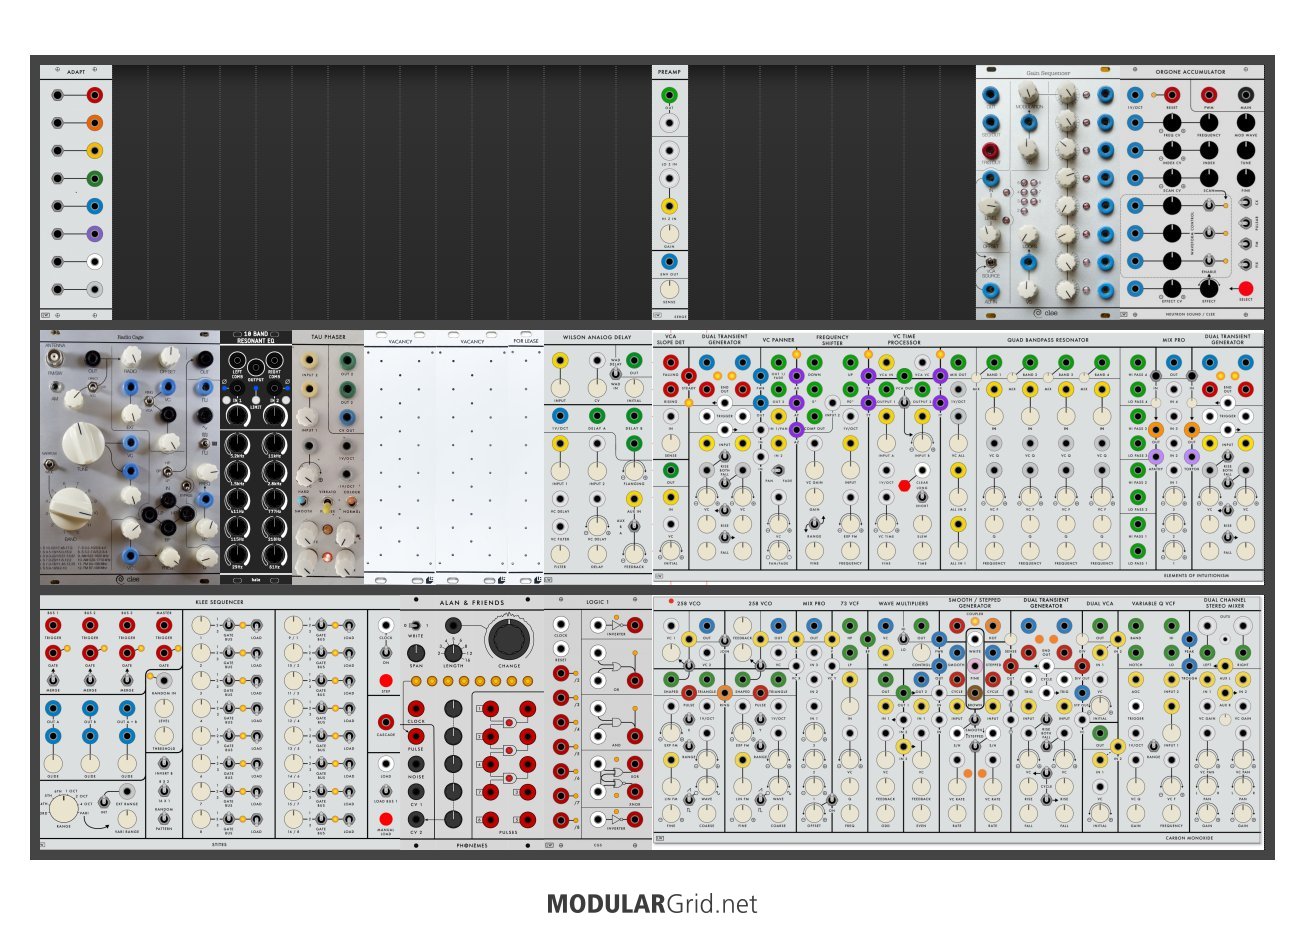This screenshot has height=925, width=1305.
Task: Flip the LOAD BUS 1 toggle on Klee Sequencer
Action: click(x=386, y=791)
